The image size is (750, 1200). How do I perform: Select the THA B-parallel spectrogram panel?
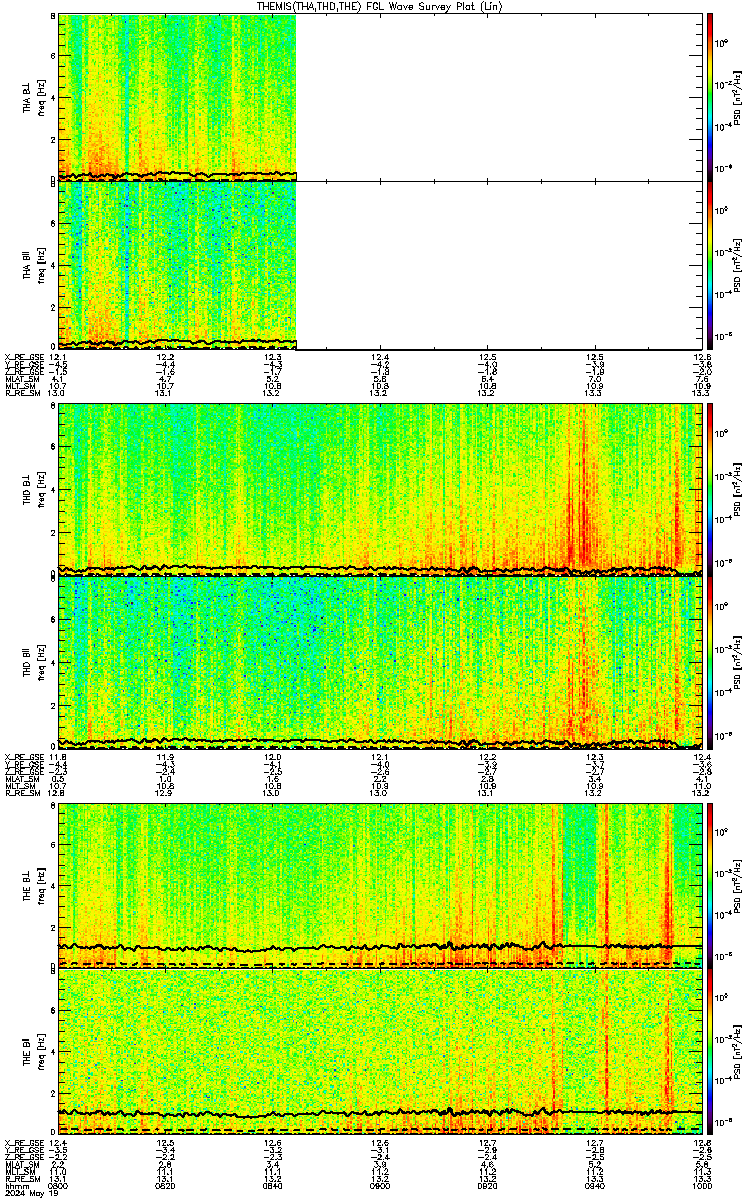point(380,264)
